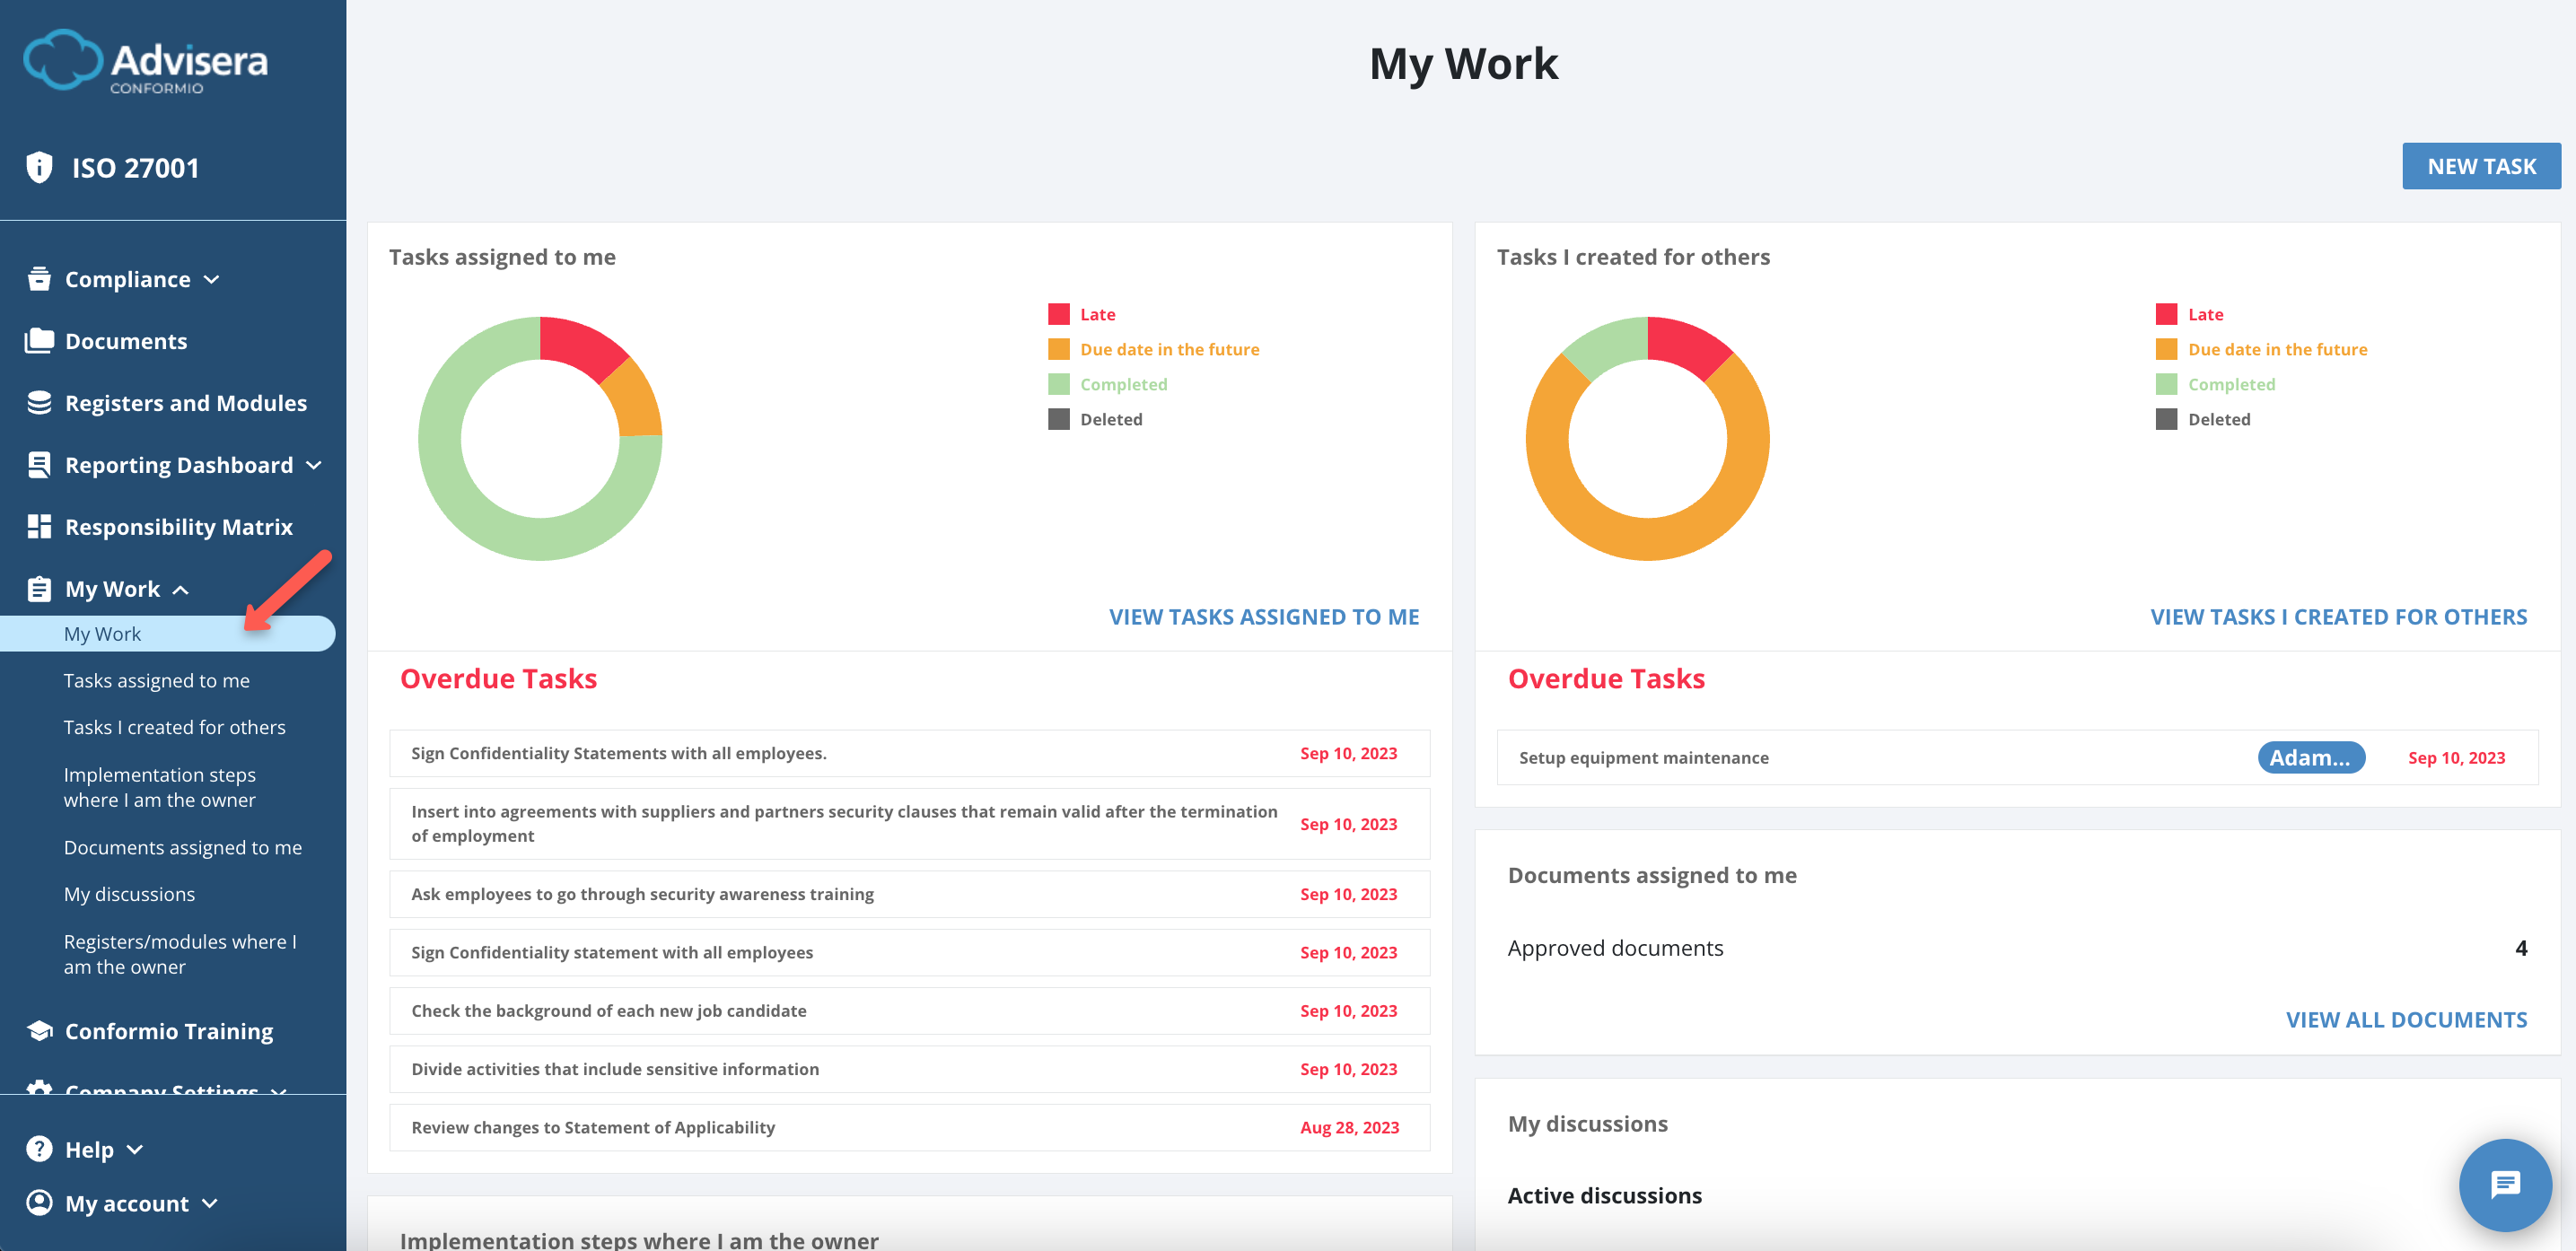Toggle the Deleted legend in Tasks assigned to me

1110,419
